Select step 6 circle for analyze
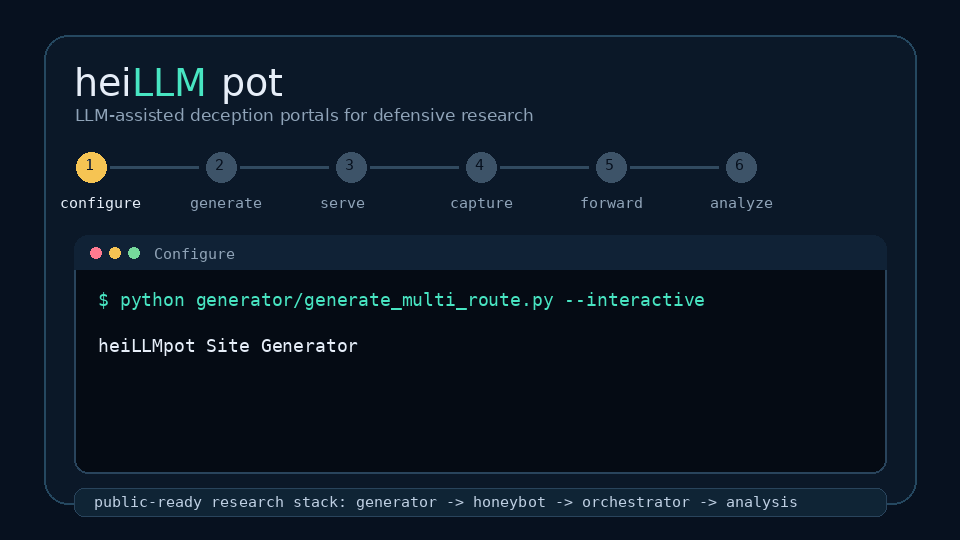 pos(741,167)
